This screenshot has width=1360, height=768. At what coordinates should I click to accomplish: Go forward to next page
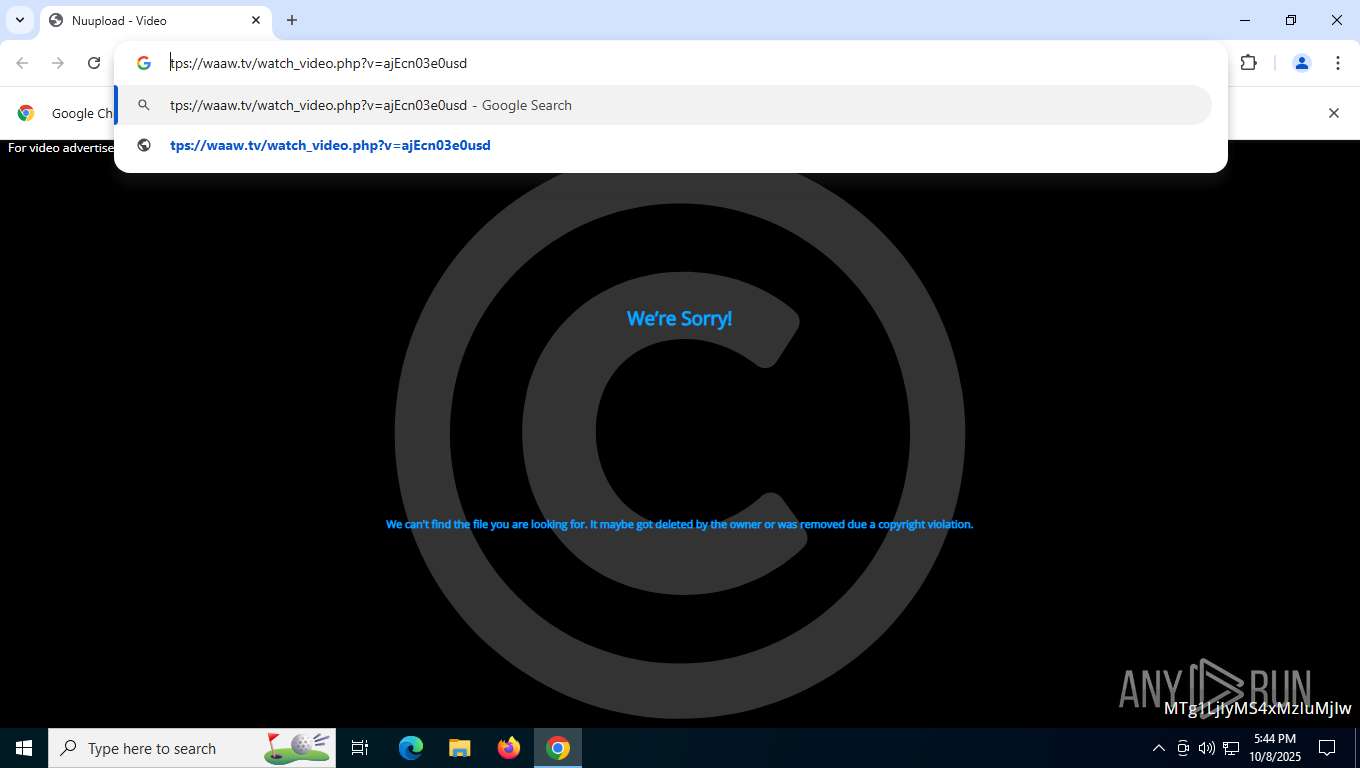pyautogui.click(x=58, y=63)
